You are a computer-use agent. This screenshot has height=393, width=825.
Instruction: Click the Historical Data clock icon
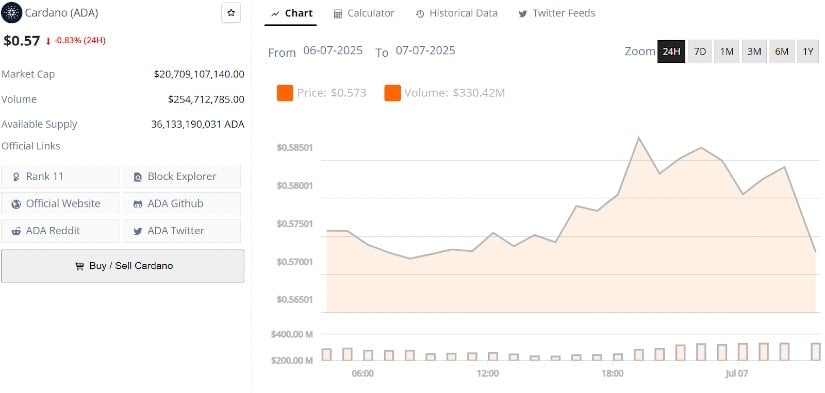pos(420,14)
